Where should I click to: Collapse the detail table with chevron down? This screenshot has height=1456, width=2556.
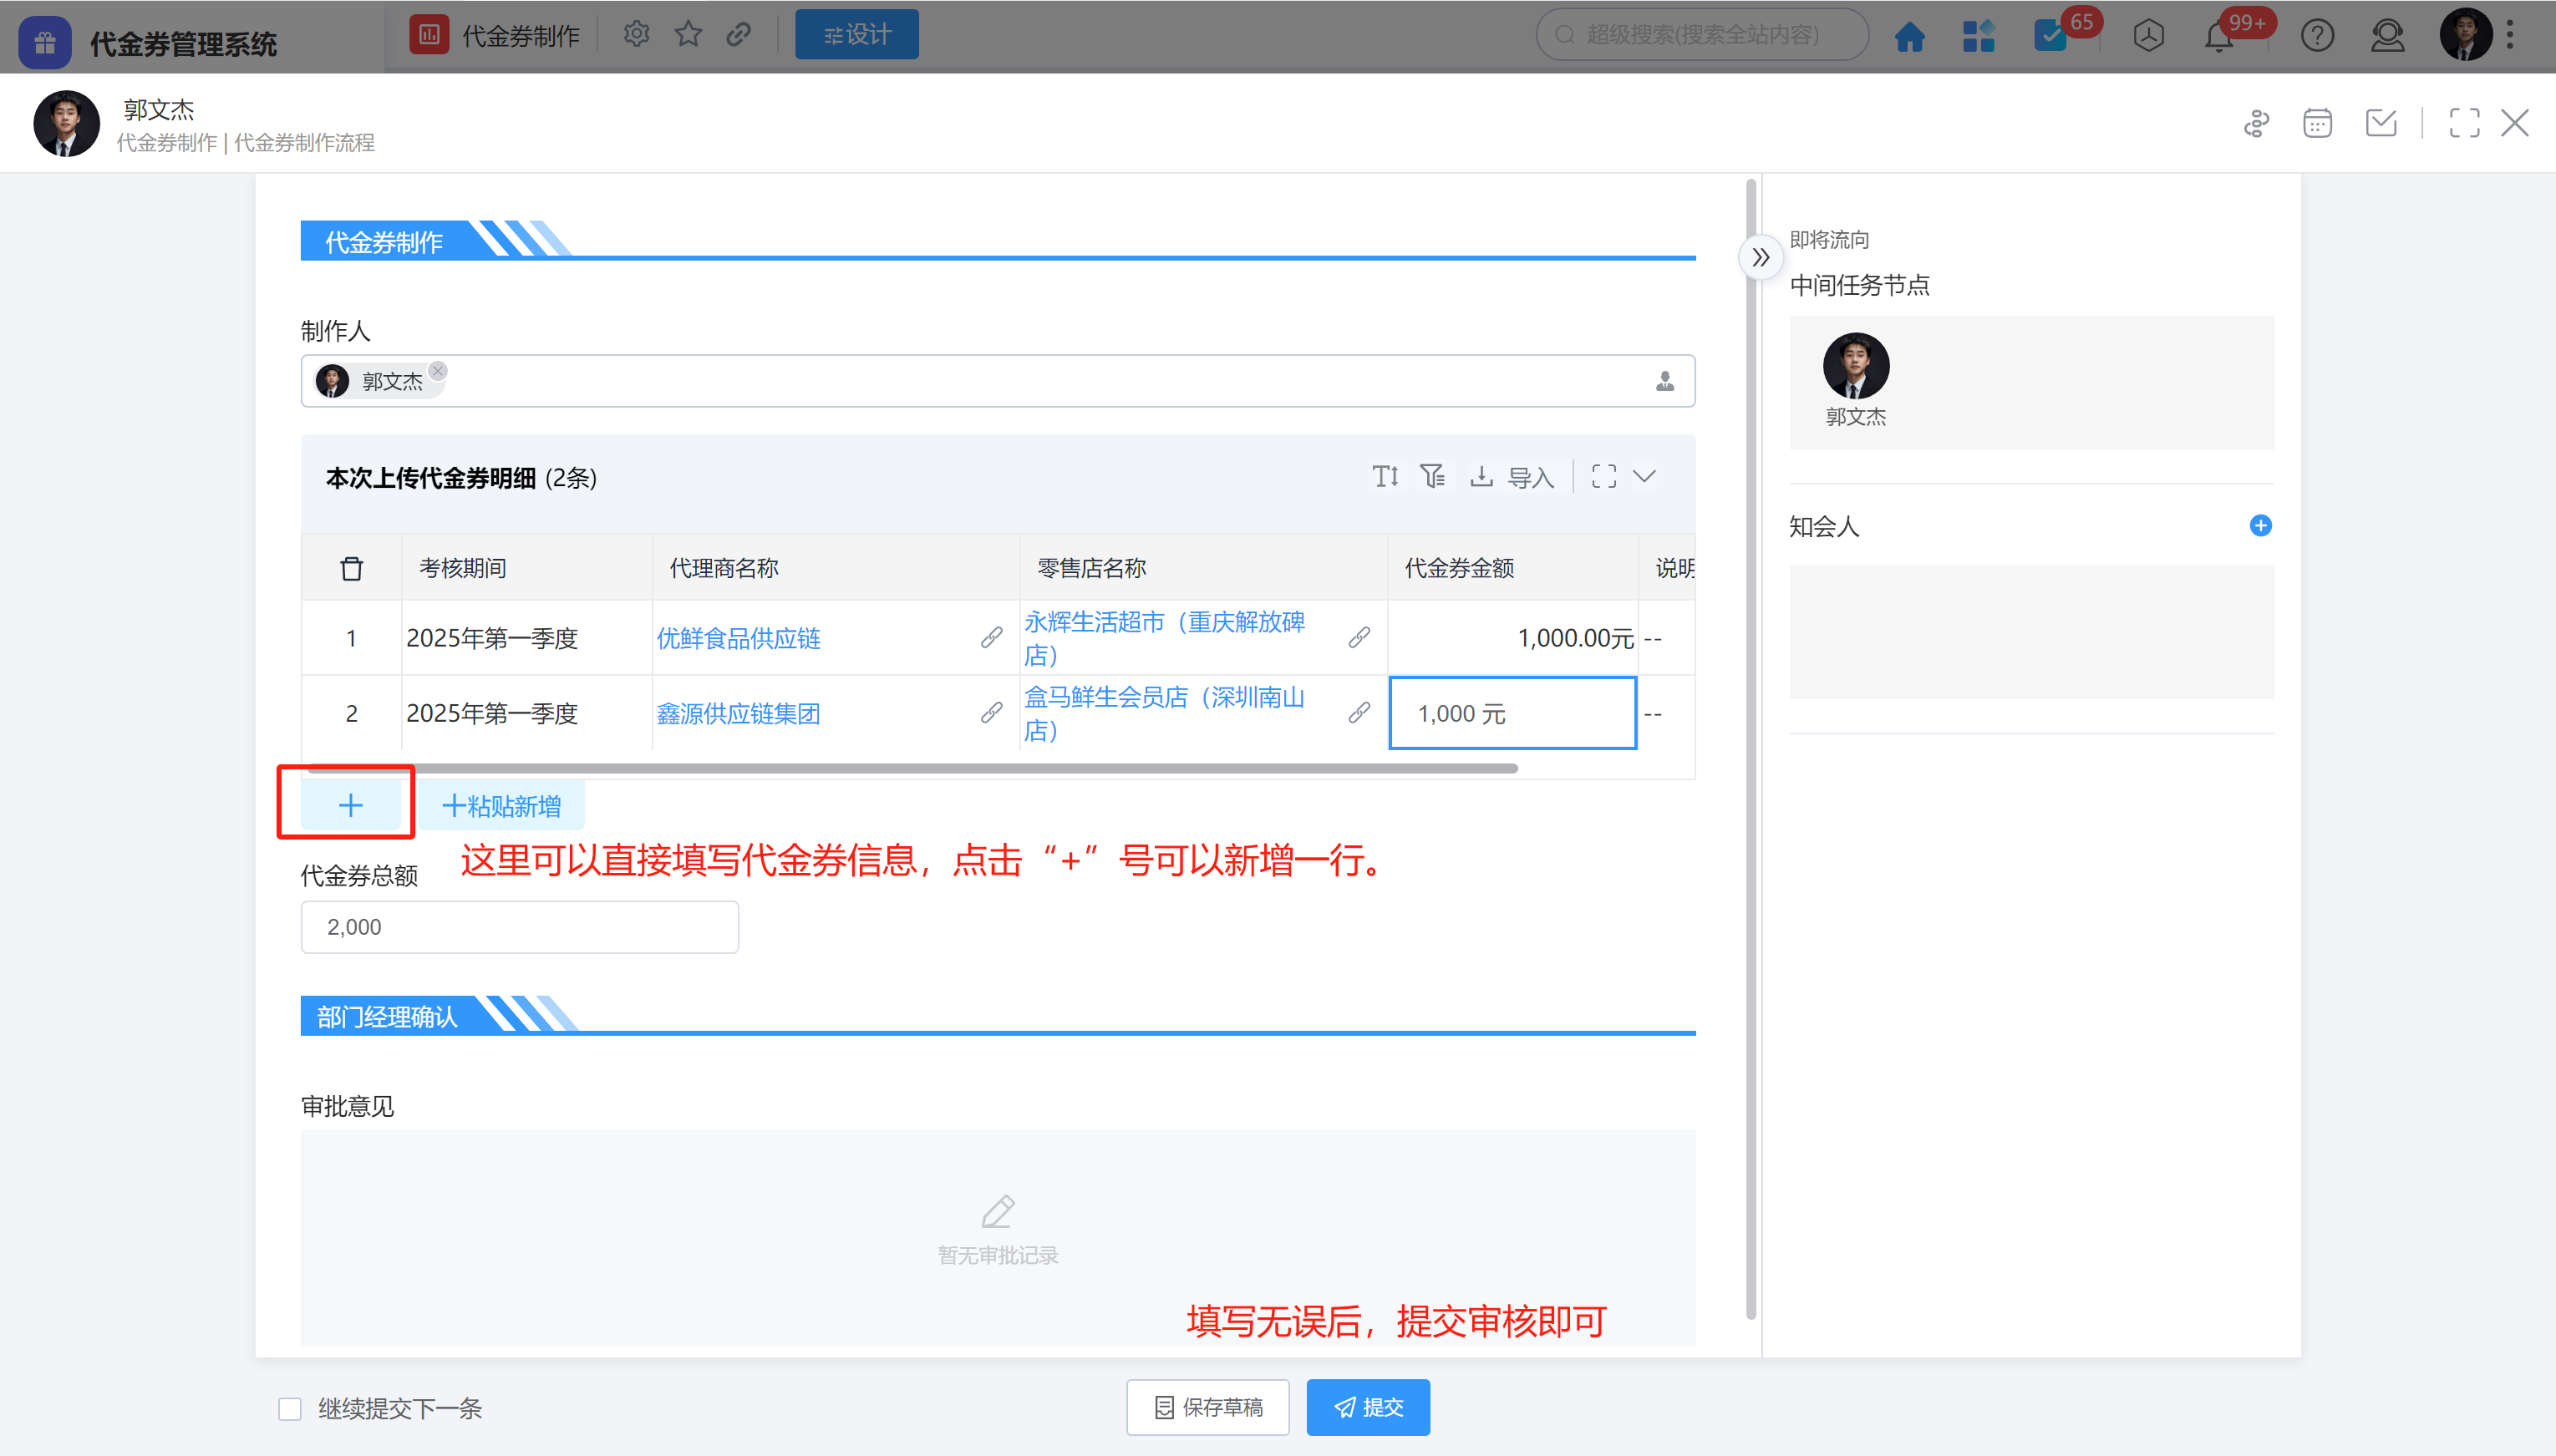point(1645,477)
